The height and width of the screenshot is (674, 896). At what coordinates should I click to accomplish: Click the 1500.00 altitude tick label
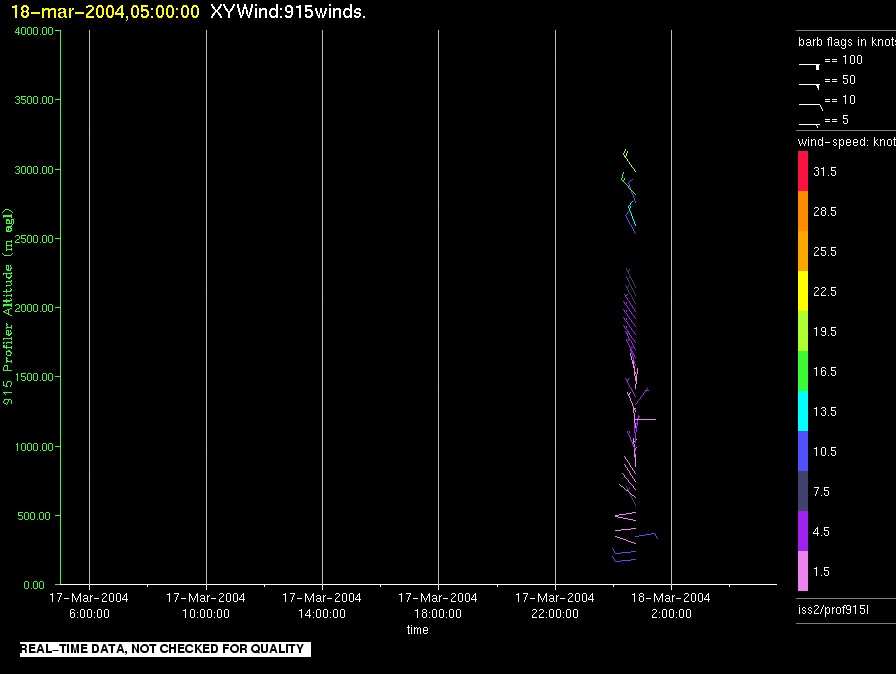pos(34,377)
